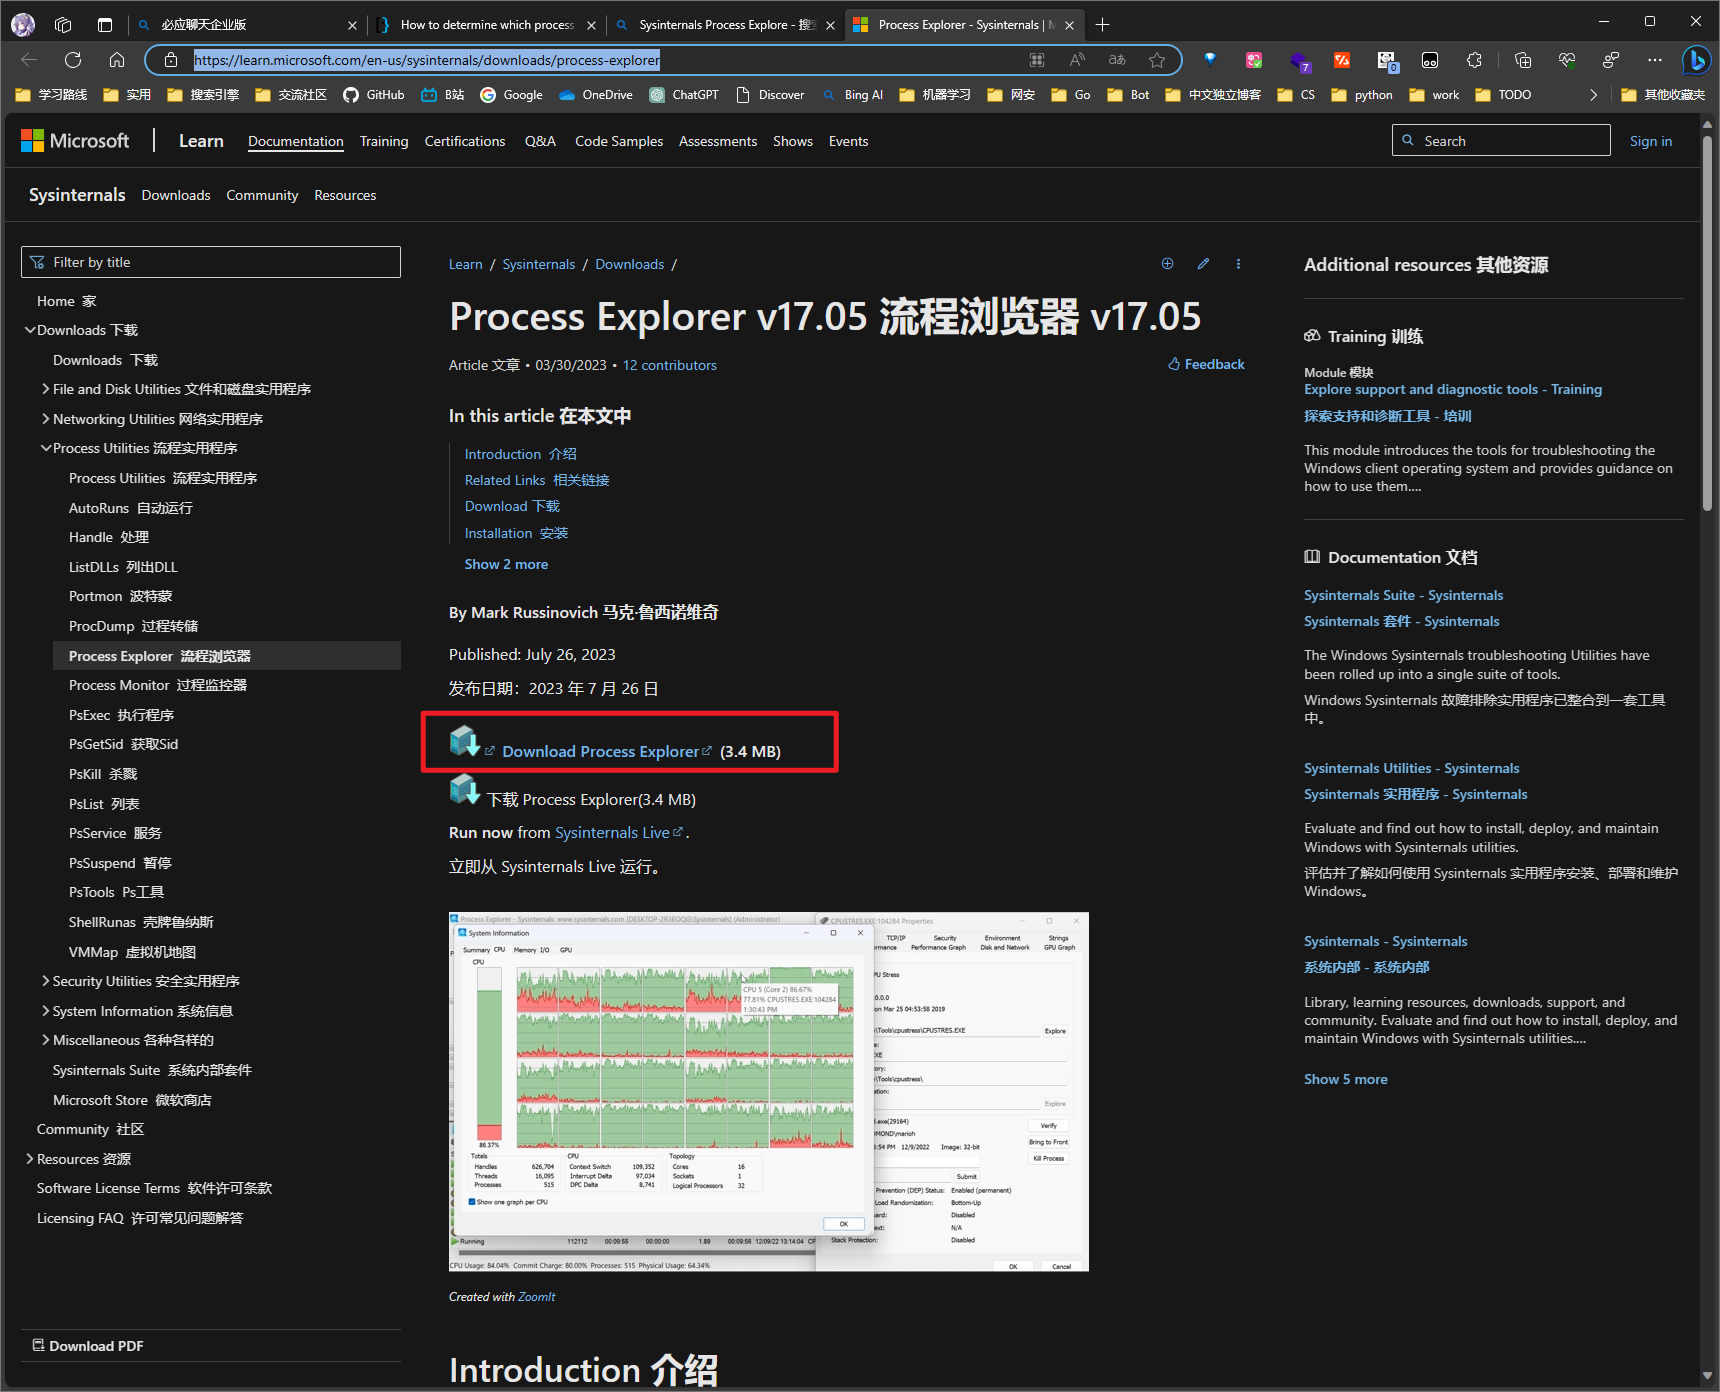Open Sysinternals Community nav item

[x=262, y=195]
